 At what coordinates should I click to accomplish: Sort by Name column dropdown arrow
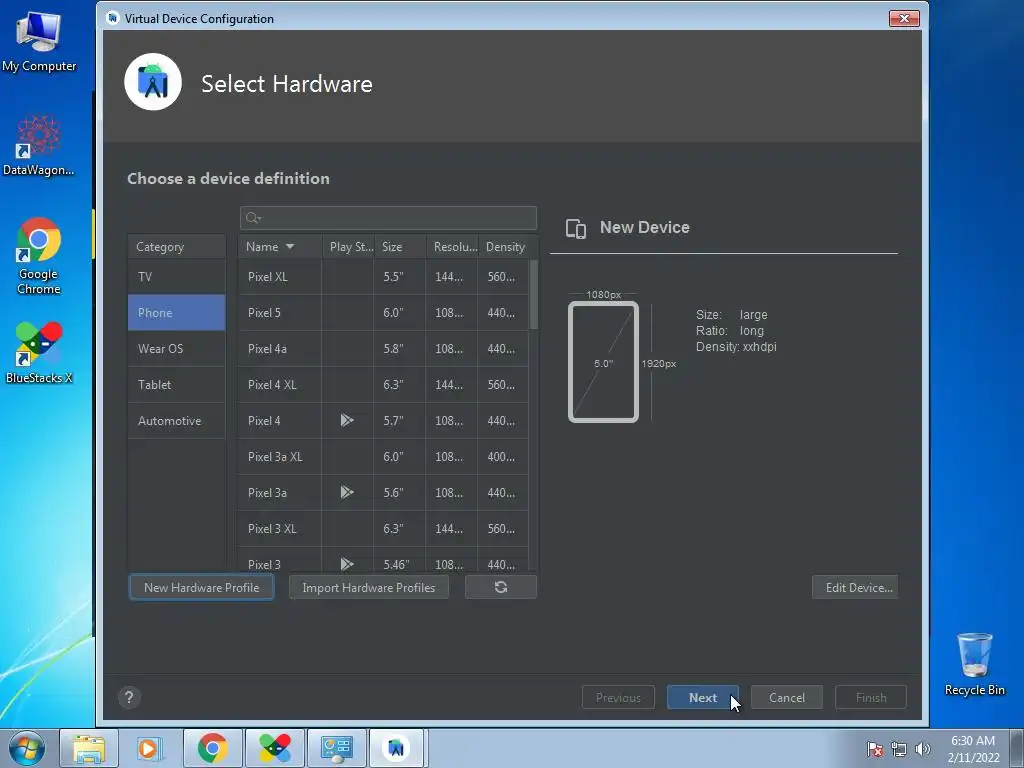290,246
